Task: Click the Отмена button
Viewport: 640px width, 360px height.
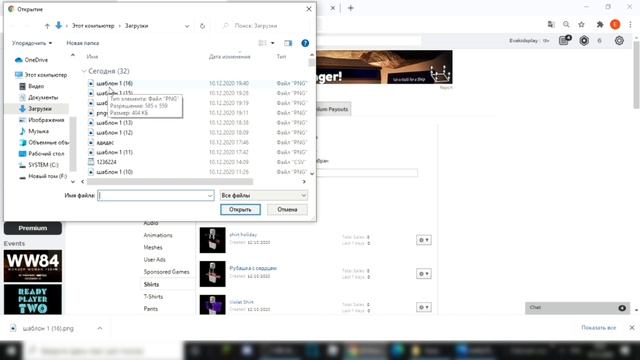Action: coord(287,209)
